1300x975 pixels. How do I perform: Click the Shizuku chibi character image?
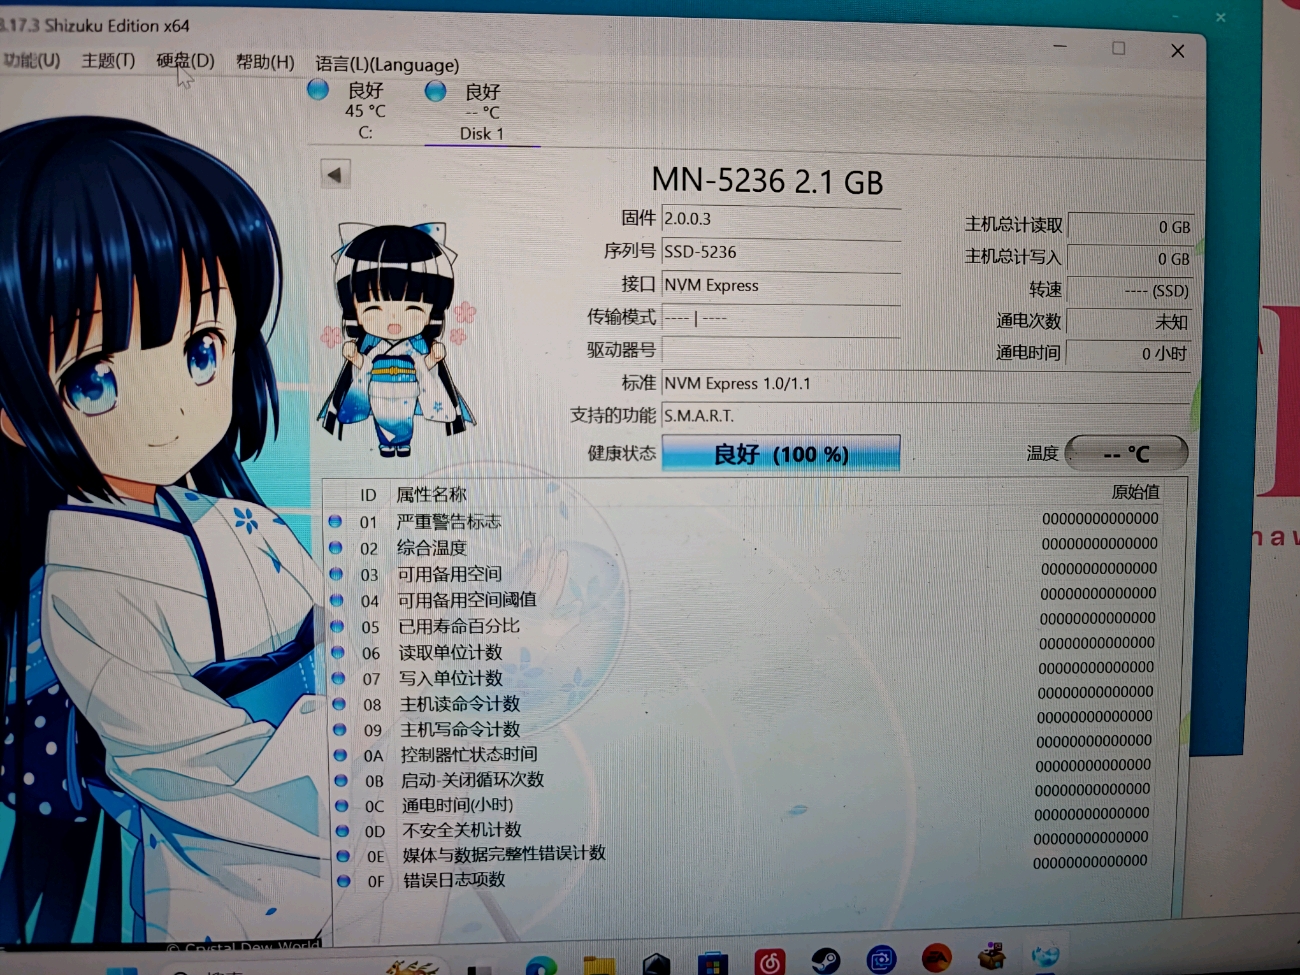[x=397, y=339]
